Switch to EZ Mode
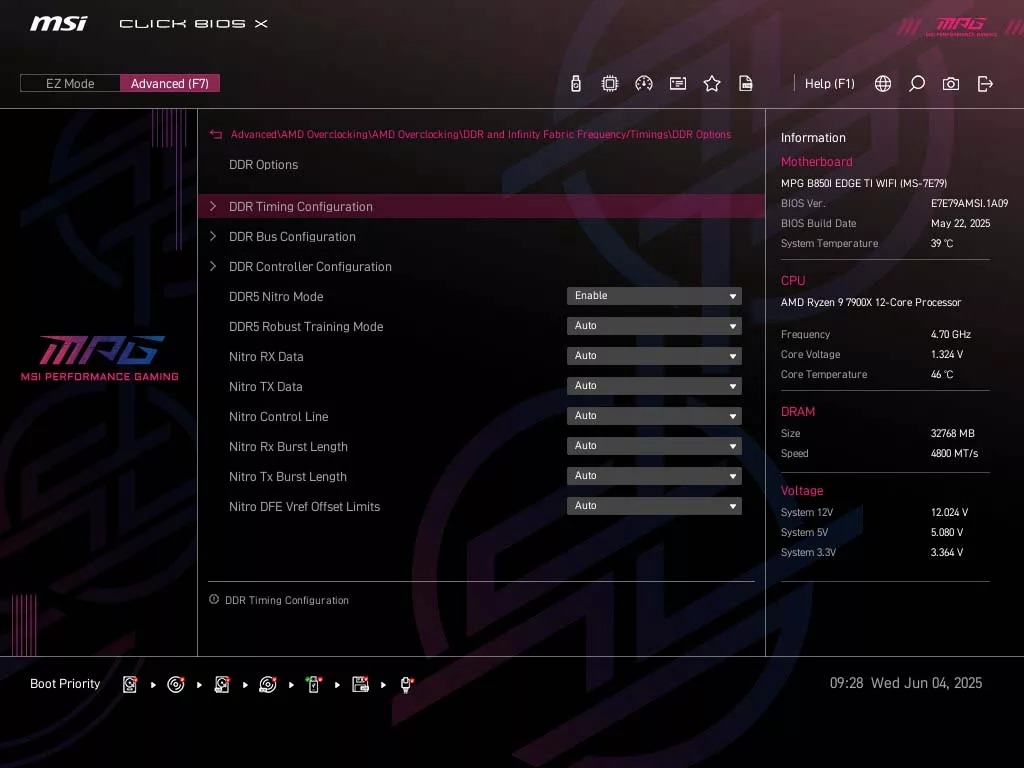The image size is (1024, 768). (x=70, y=84)
